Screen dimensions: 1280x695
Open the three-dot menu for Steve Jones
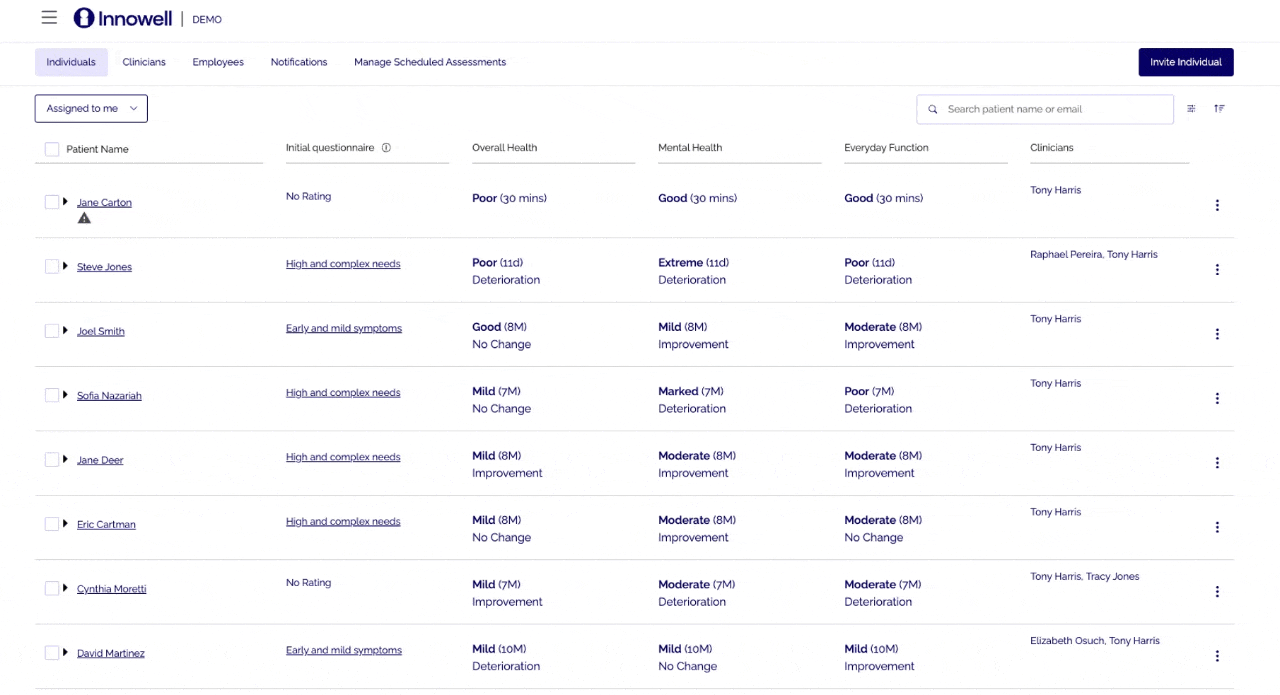click(1217, 270)
